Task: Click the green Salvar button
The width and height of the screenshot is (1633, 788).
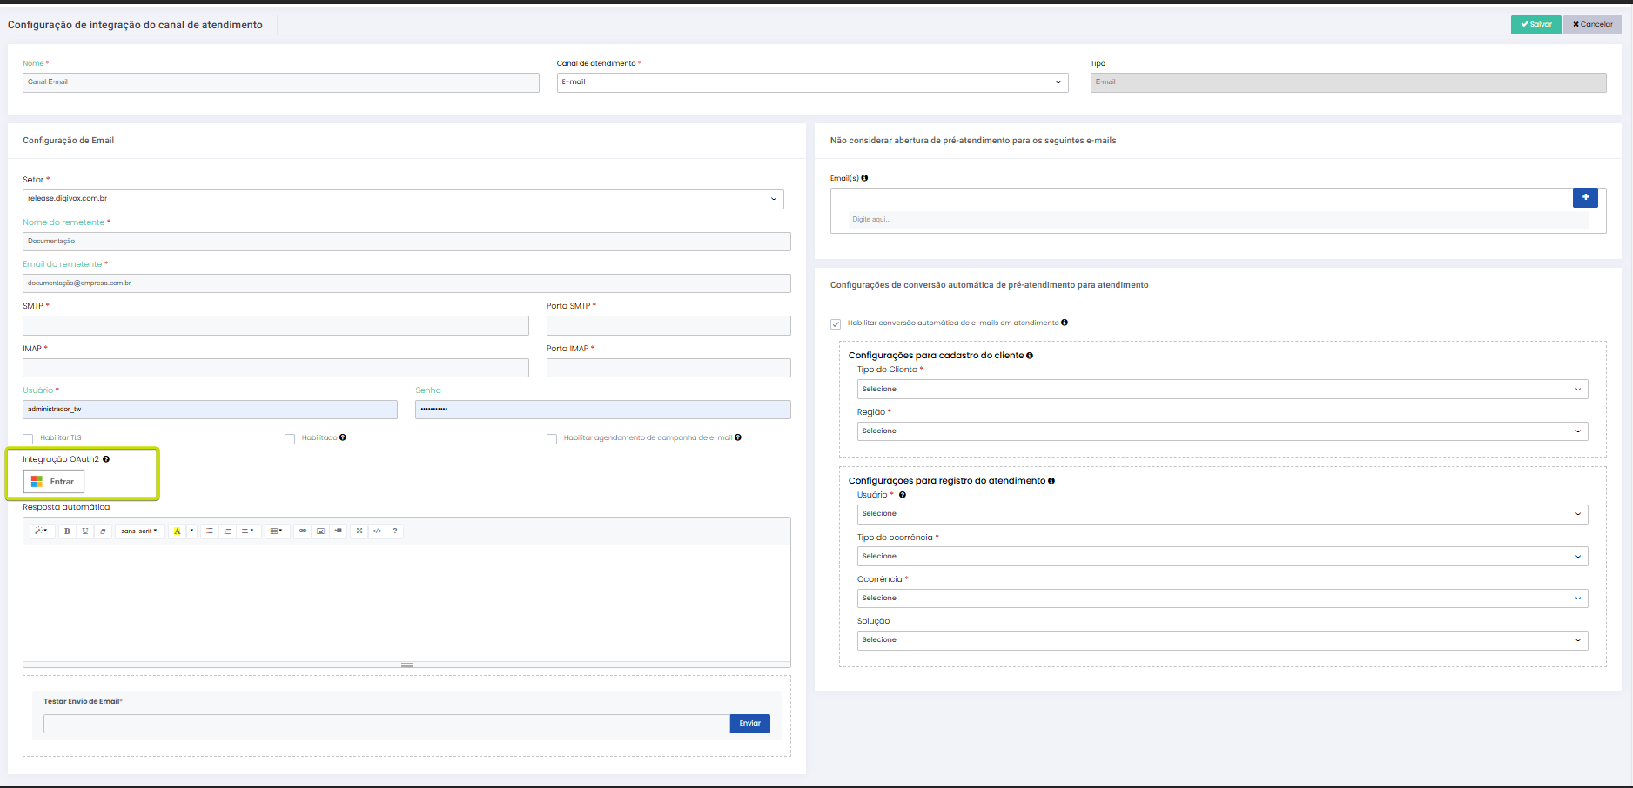Action: point(1535,24)
